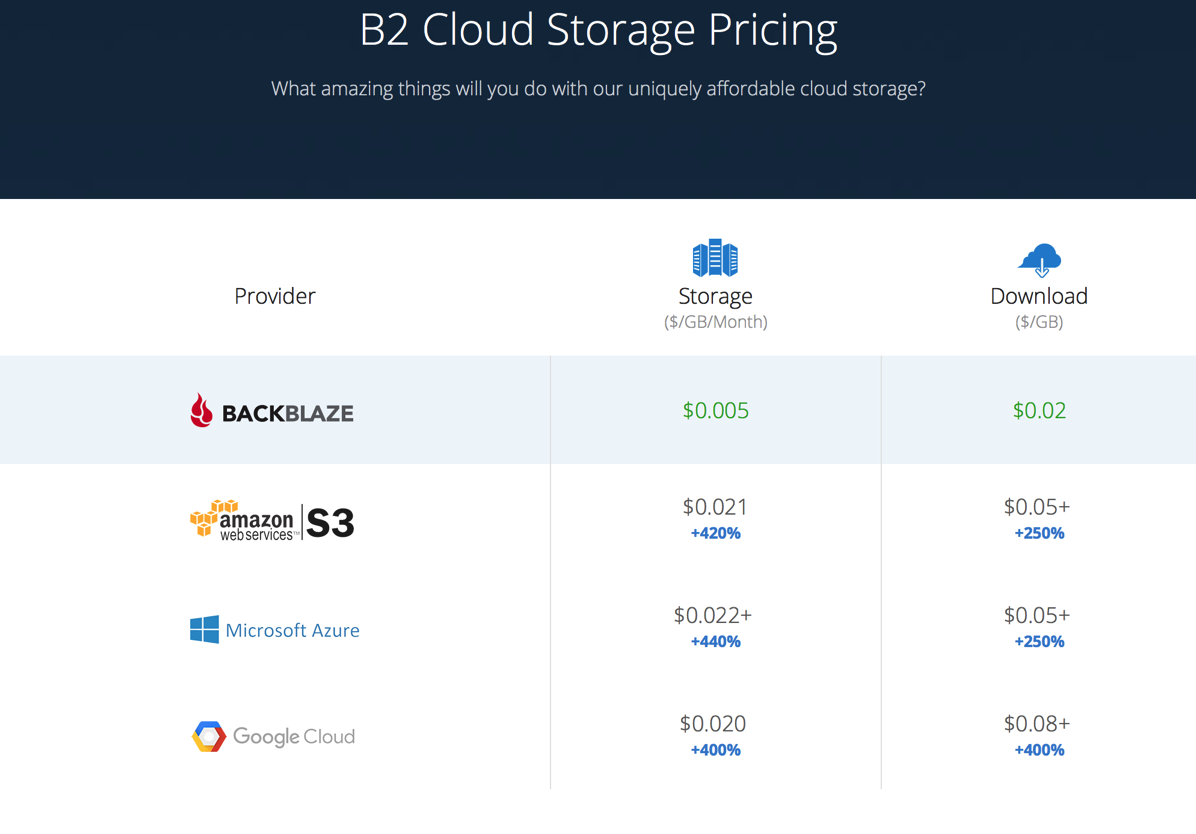1196x834 pixels.
Task: Open the Microsoft Azure provider link
Action: point(292,630)
